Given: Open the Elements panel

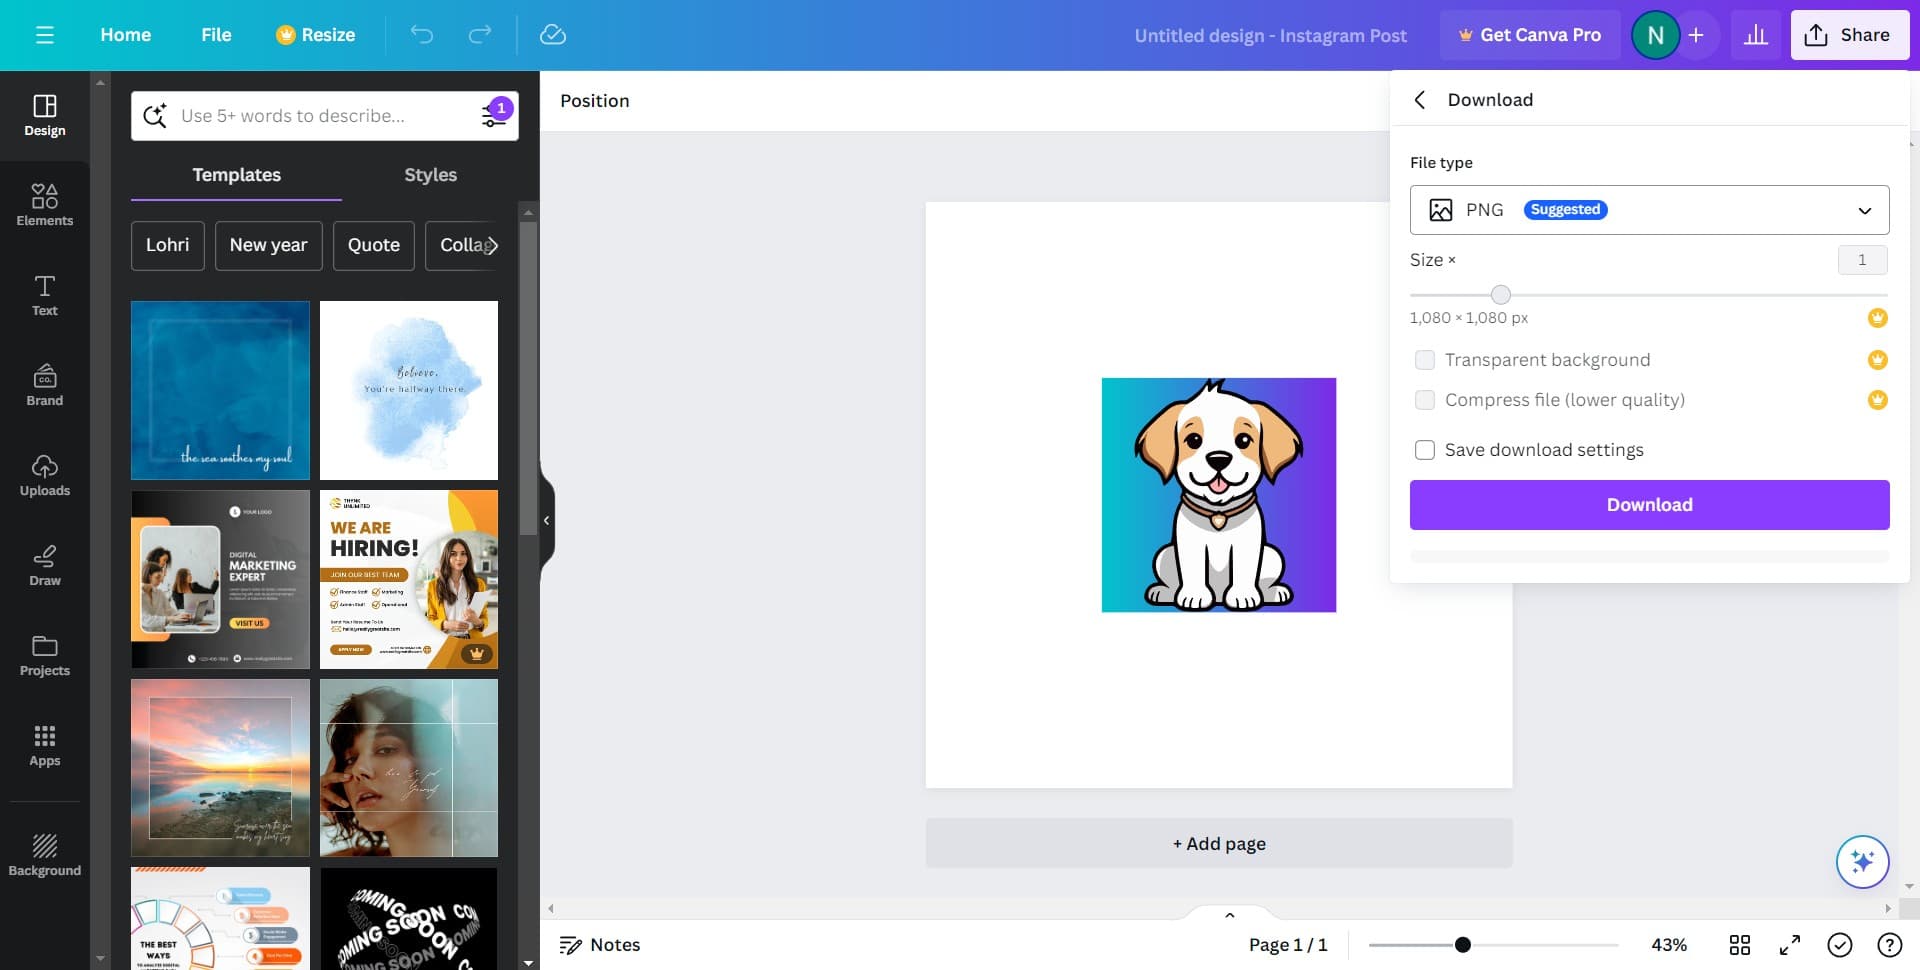Looking at the screenshot, I should pos(44,205).
